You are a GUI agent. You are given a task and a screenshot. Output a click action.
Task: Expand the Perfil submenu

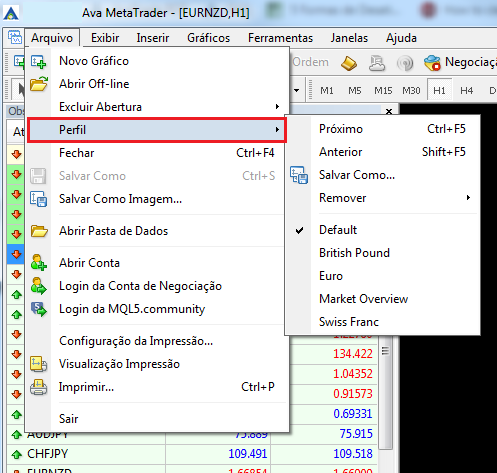(157, 130)
